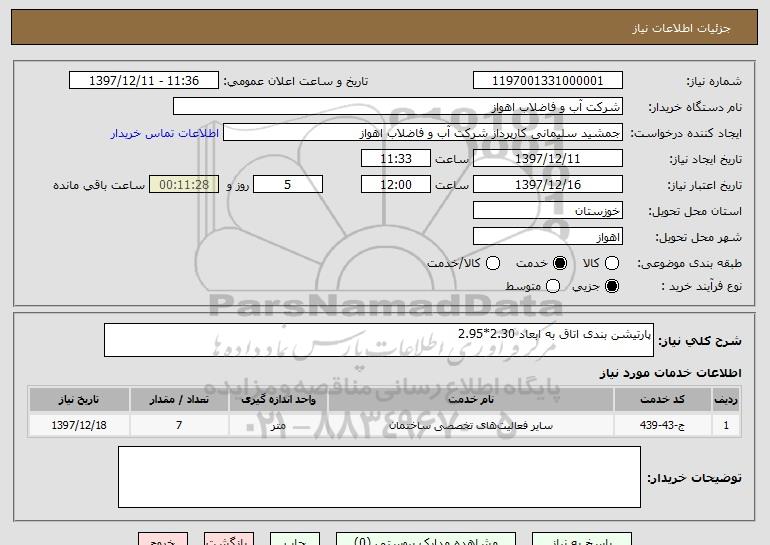Click the unit cell متر
Viewport: 770px width, 545px height.
pos(278,425)
